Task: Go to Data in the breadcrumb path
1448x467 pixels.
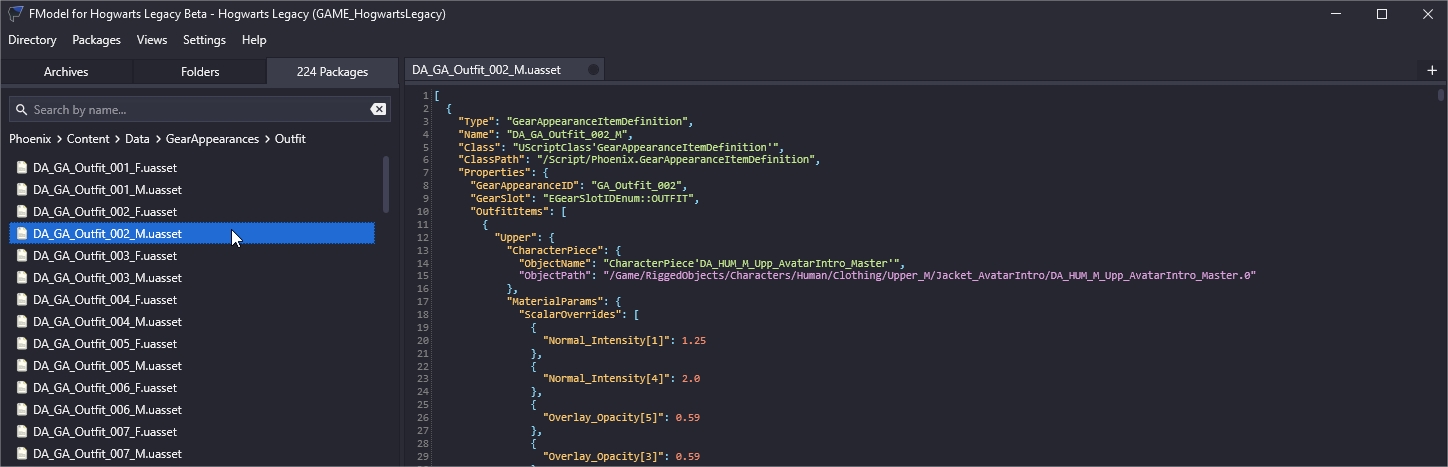Action: point(138,139)
